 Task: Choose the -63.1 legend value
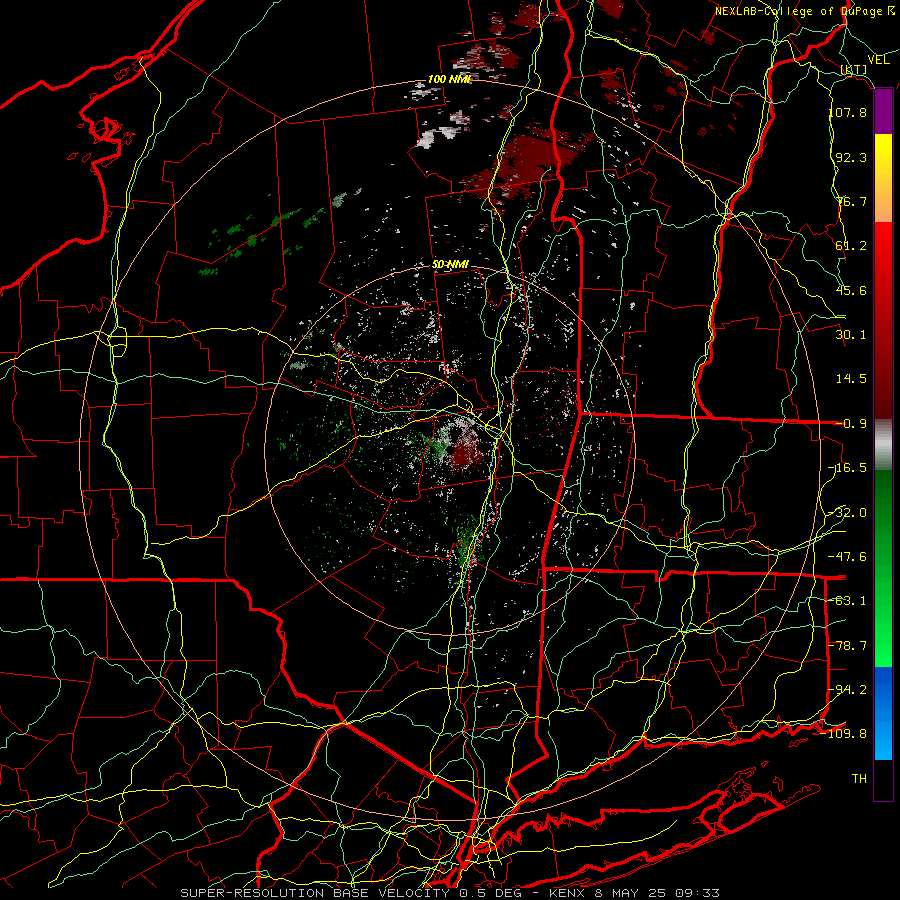(847, 601)
